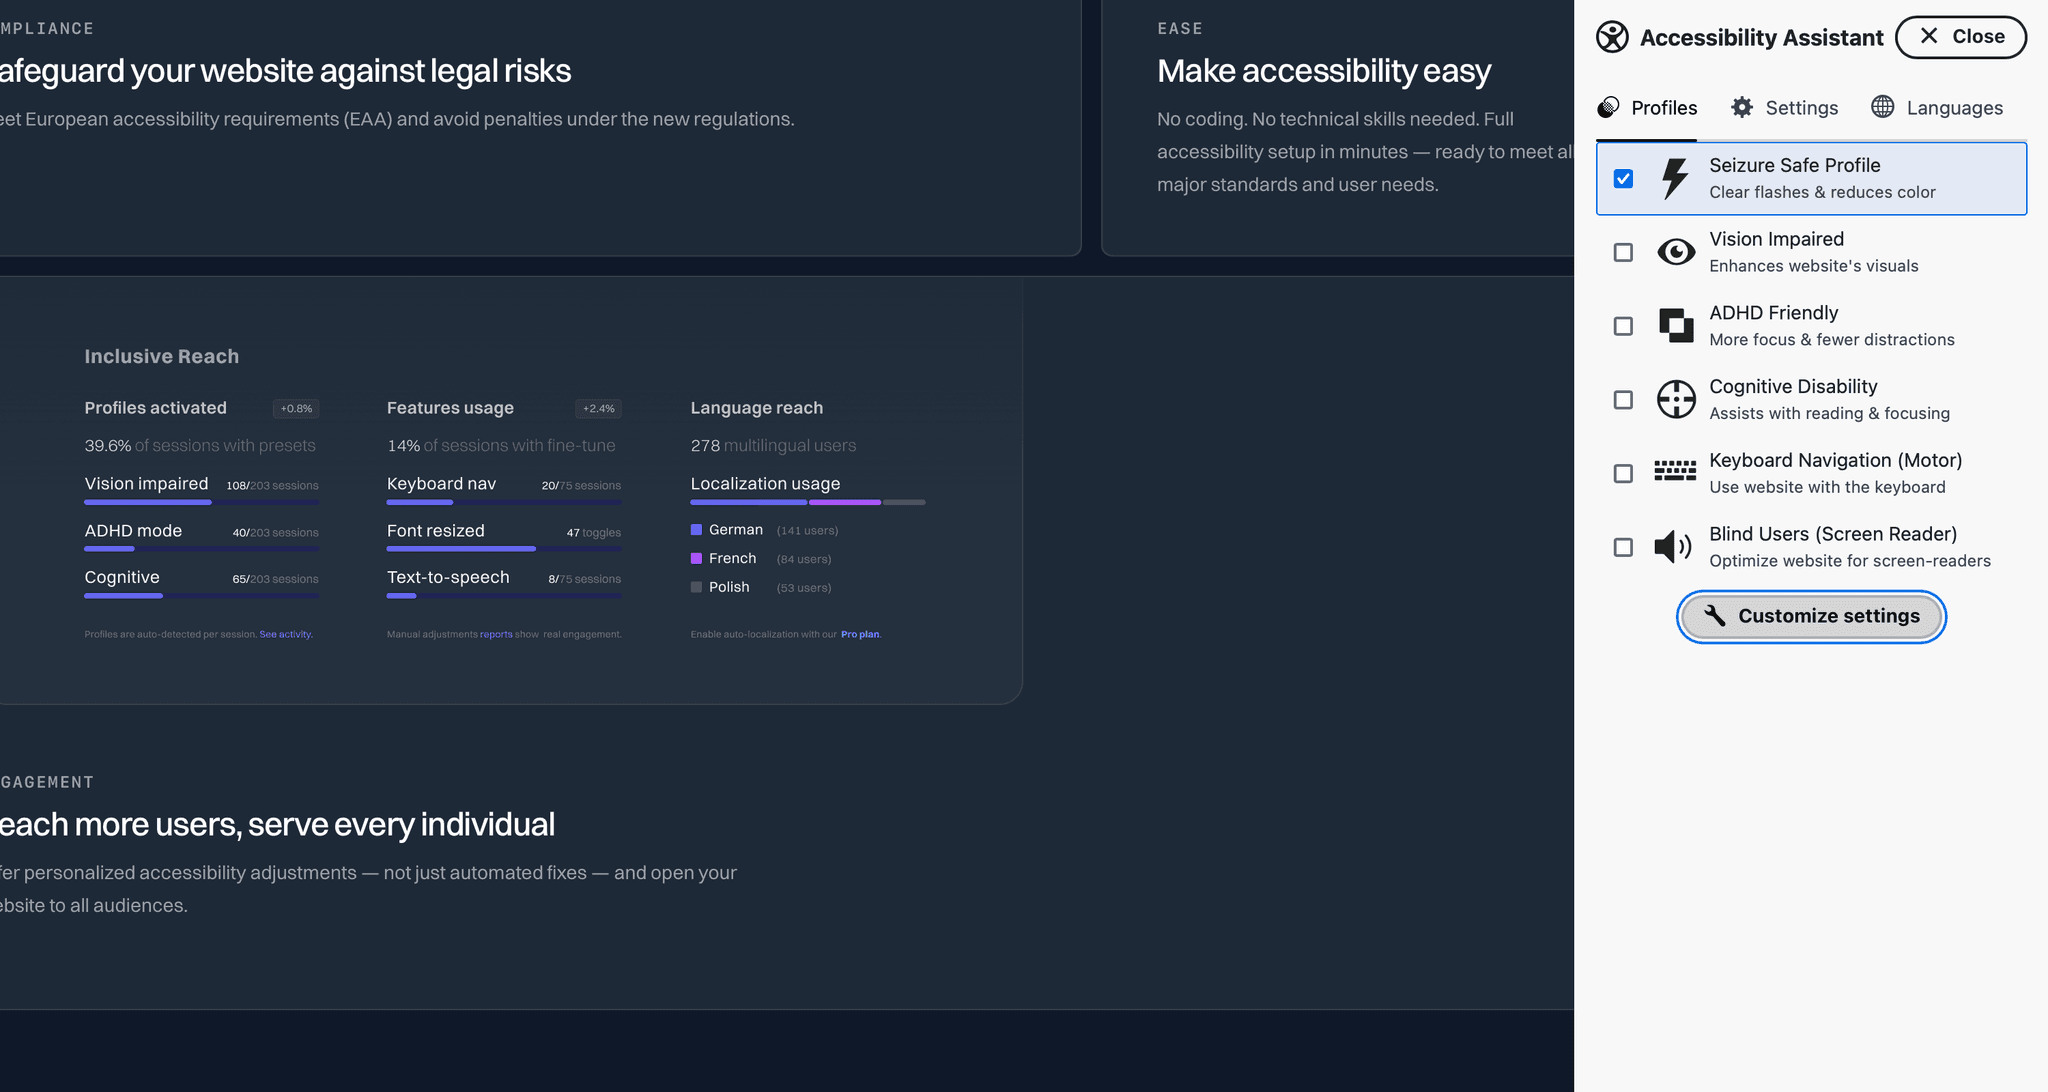
Task: Click the wrench icon on Customize settings
Action: [x=1715, y=616]
